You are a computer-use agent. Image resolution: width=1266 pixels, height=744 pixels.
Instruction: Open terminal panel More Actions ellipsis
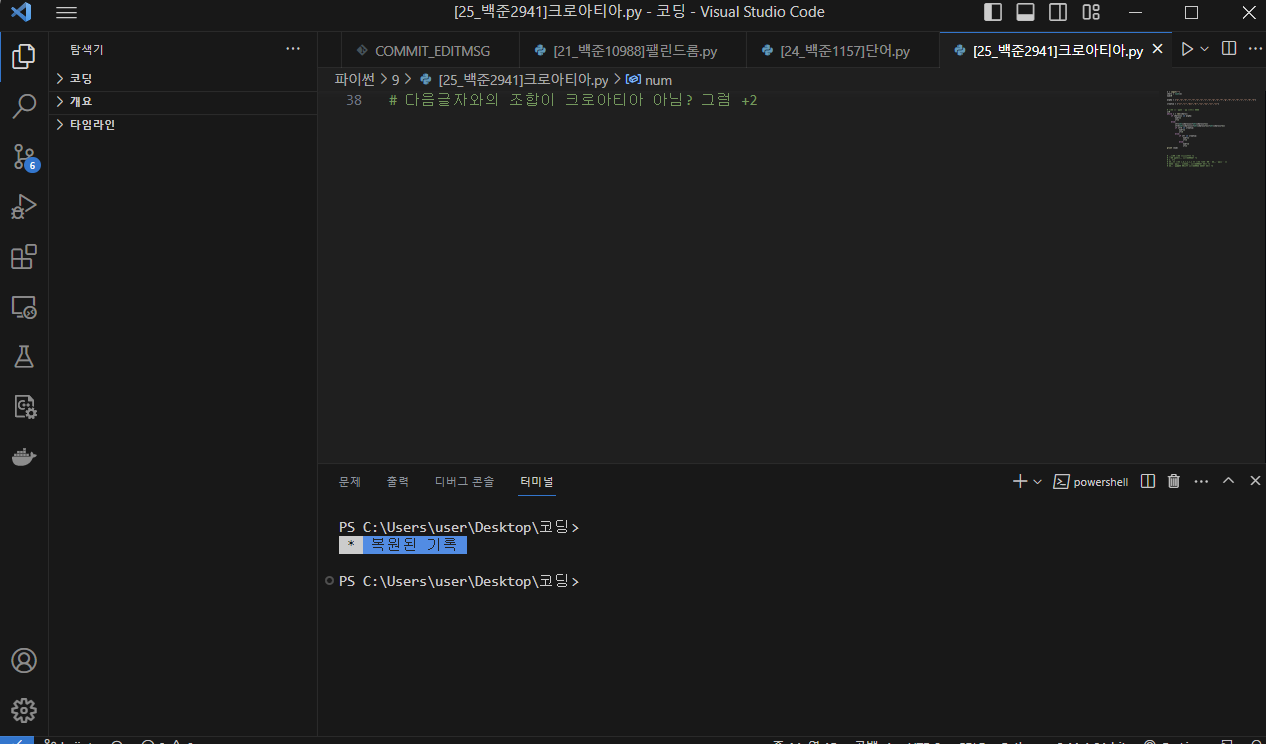pos(1201,481)
